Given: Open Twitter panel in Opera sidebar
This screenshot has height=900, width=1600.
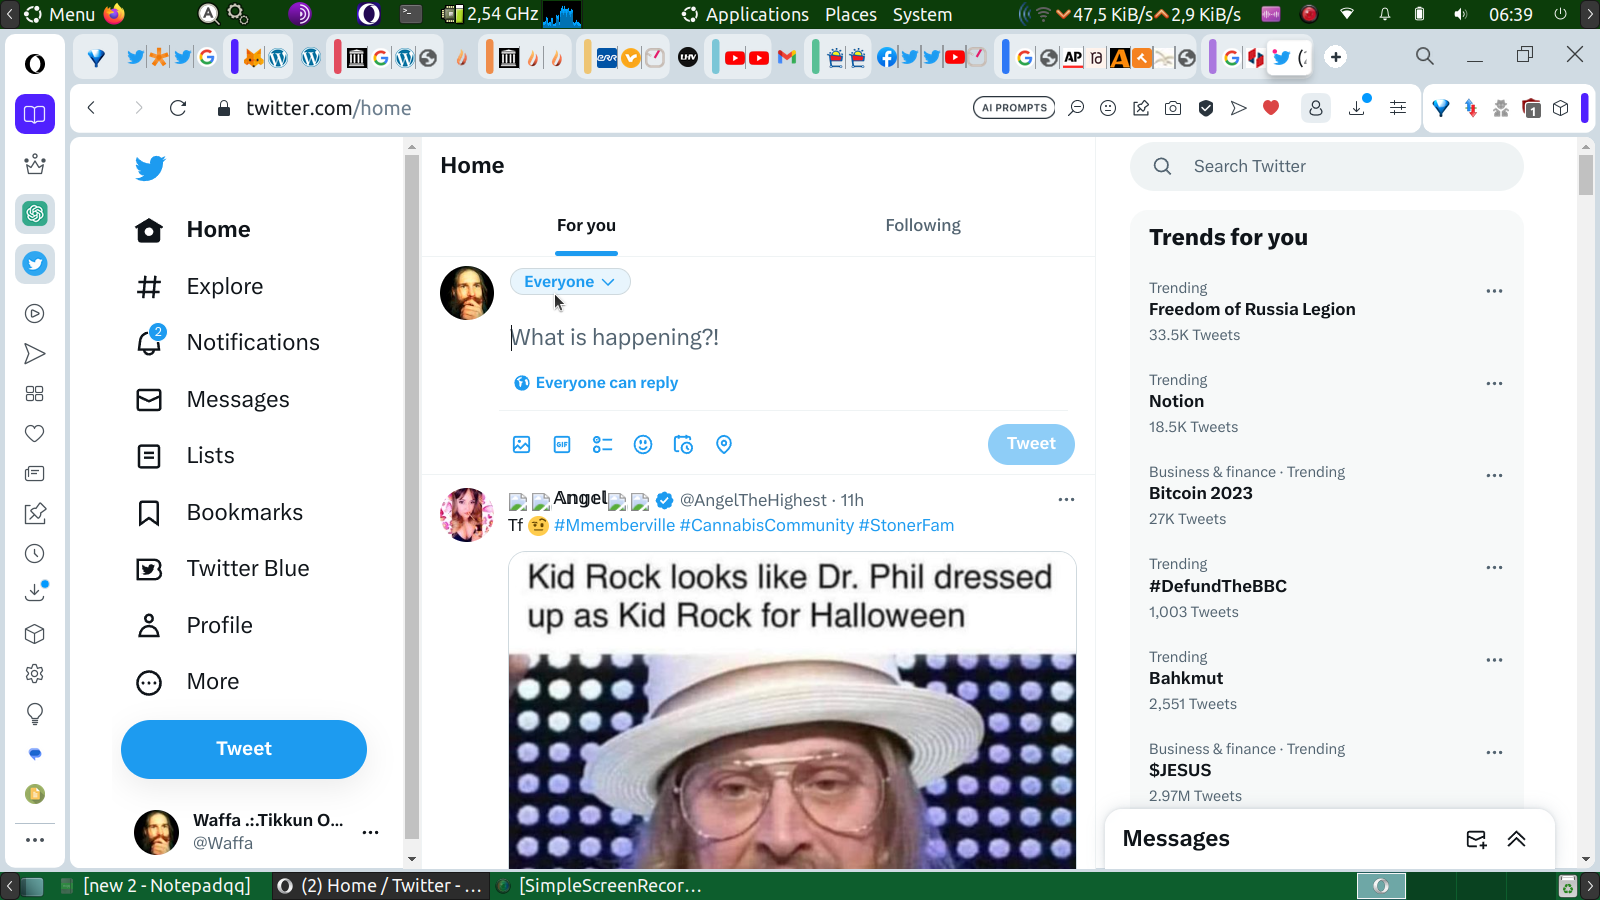Looking at the screenshot, I should (x=35, y=264).
